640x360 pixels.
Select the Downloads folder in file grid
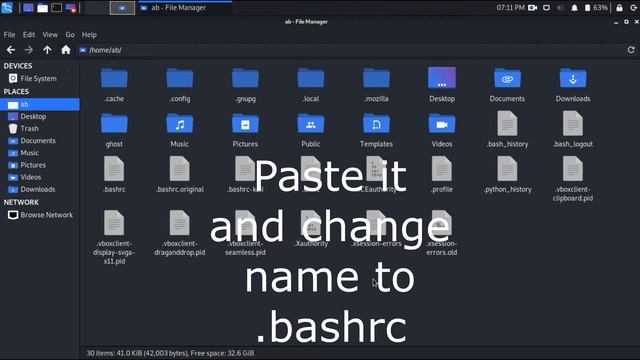coord(573,84)
